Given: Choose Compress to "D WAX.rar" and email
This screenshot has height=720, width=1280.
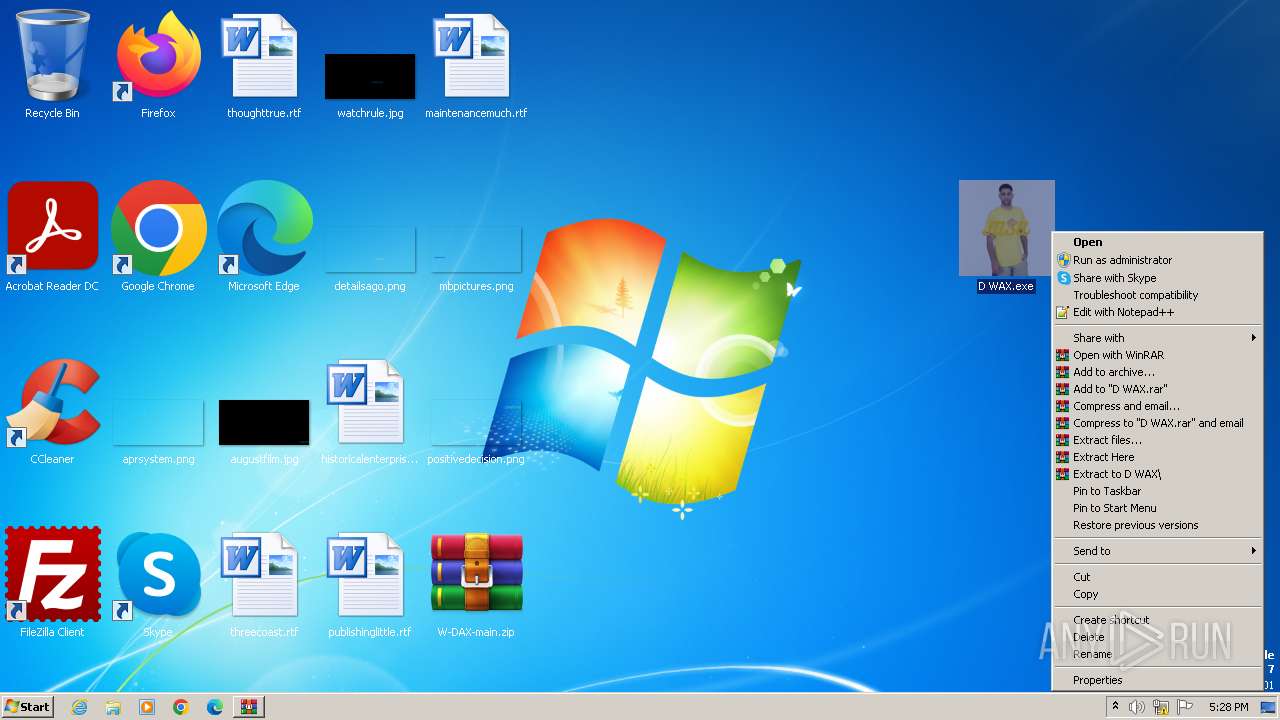Looking at the screenshot, I should [x=1158, y=423].
